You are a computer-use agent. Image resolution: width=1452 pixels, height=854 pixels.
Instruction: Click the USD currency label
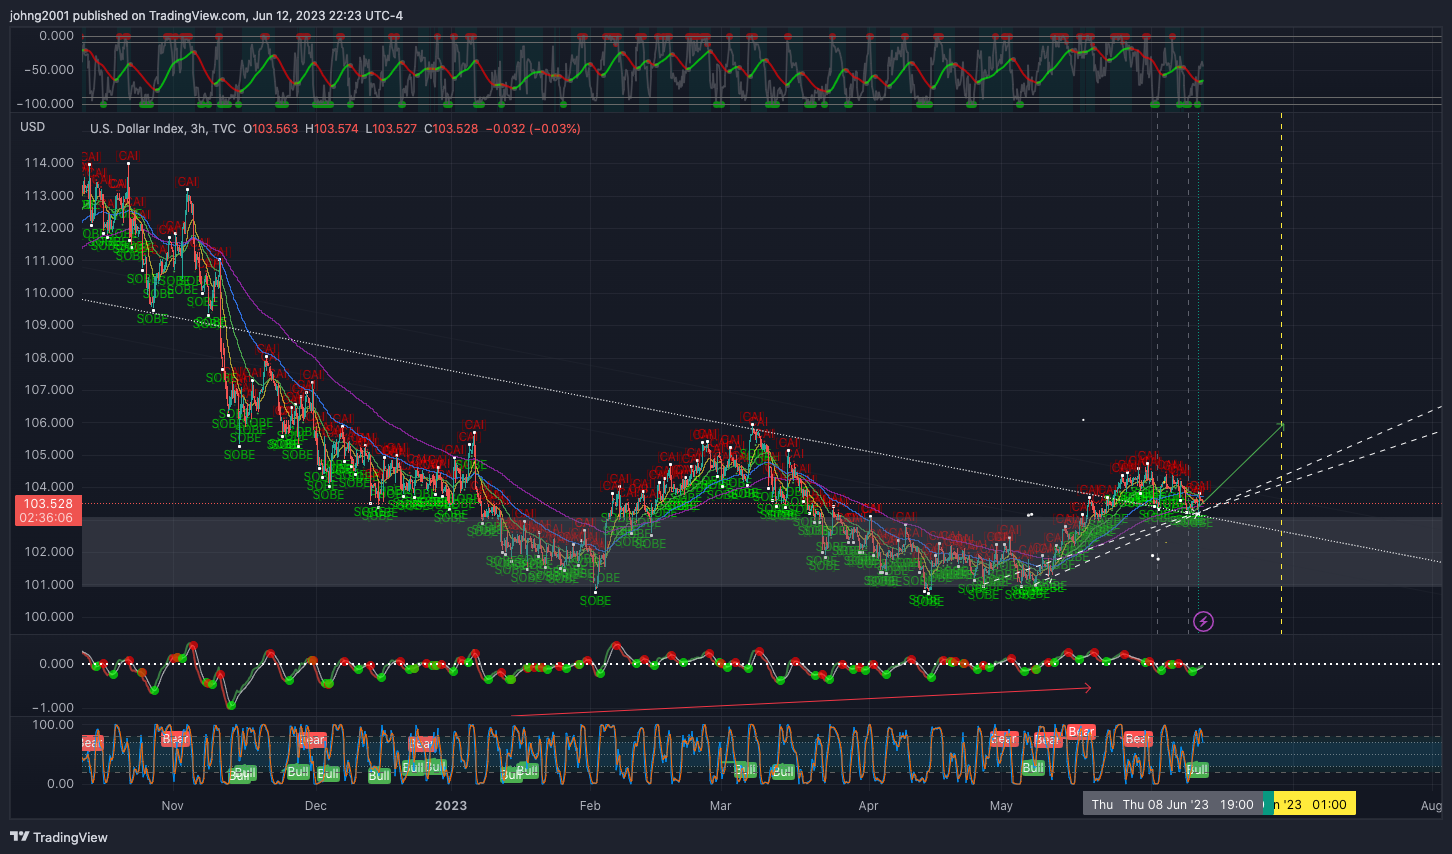tap(33, 127)
